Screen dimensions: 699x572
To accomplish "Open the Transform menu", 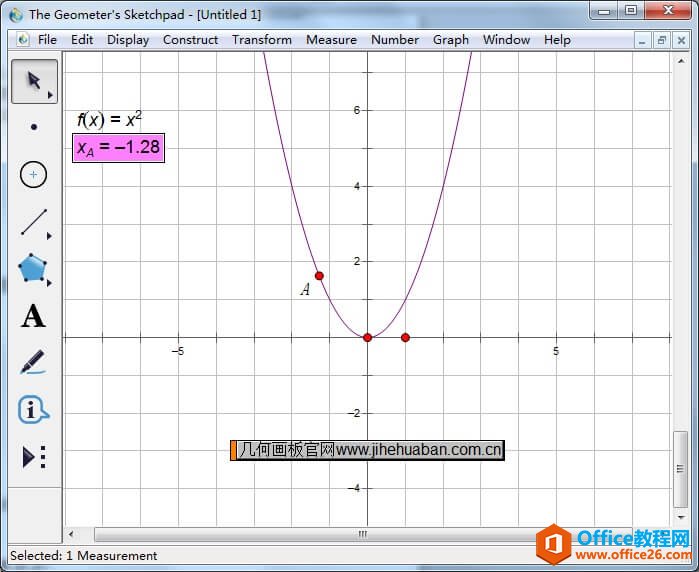I will tap(262, 40).
